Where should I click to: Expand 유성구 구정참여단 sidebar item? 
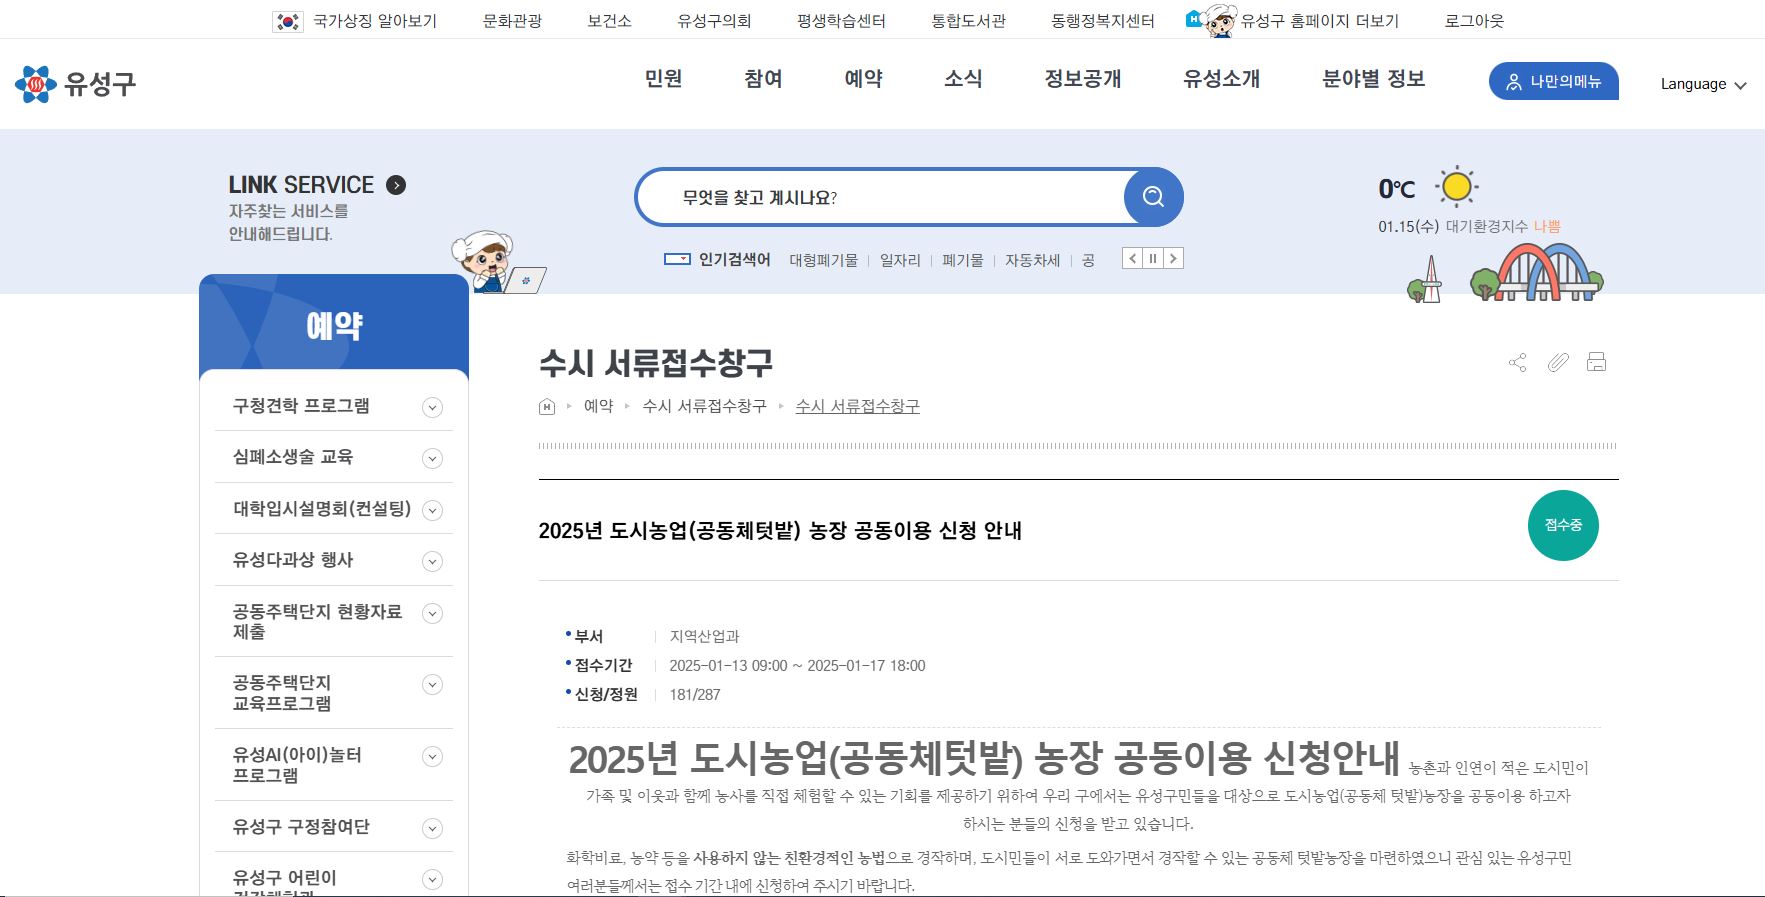[x=432, y=828]
